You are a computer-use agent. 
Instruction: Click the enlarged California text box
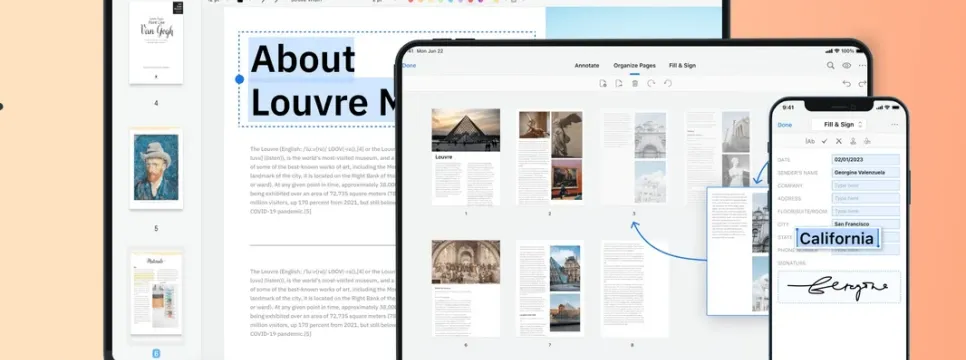pyautogui.click(x=837, y=239)
